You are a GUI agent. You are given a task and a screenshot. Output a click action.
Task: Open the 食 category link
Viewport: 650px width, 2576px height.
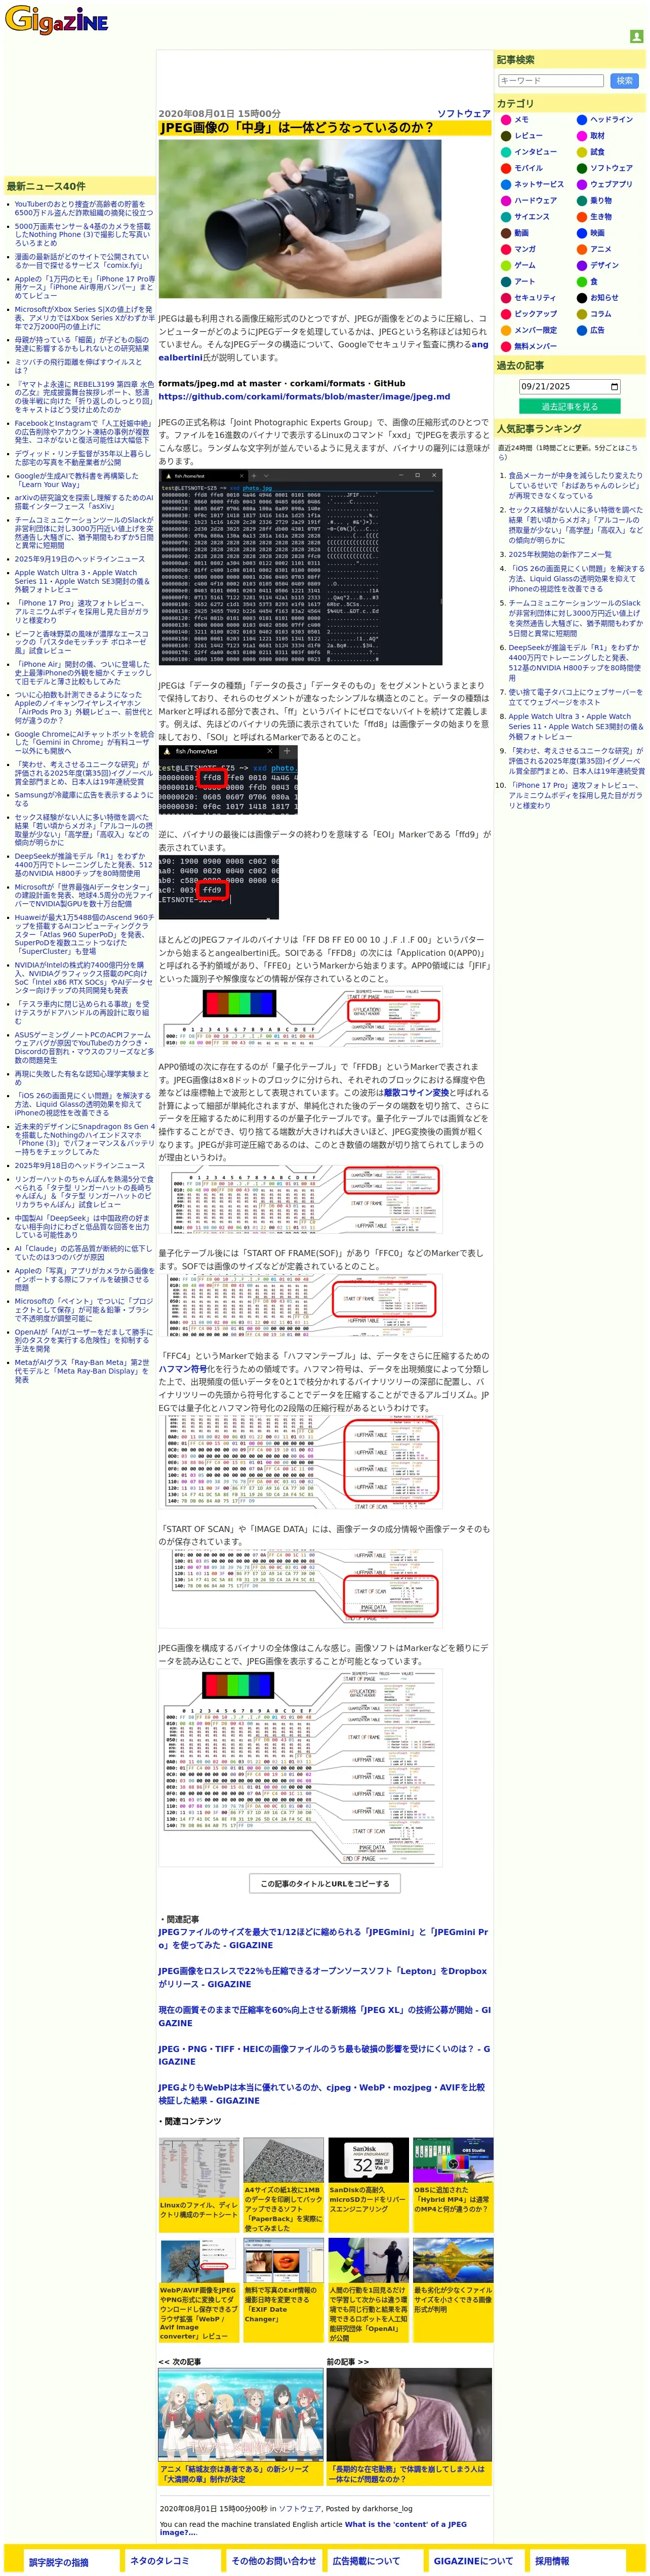pyautogui.click(x=593, y=282)
